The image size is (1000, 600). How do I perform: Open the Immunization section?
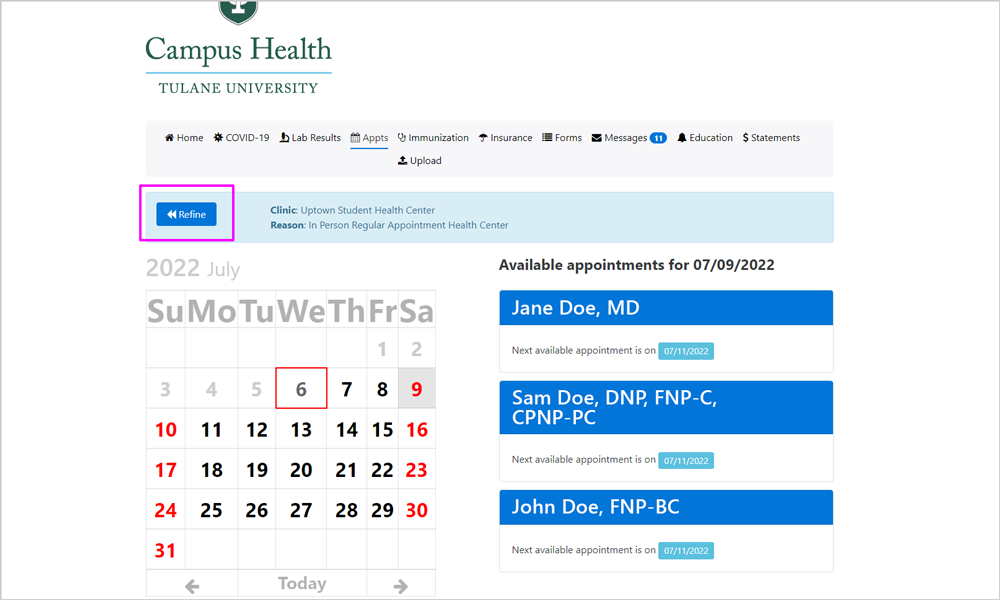433,138
